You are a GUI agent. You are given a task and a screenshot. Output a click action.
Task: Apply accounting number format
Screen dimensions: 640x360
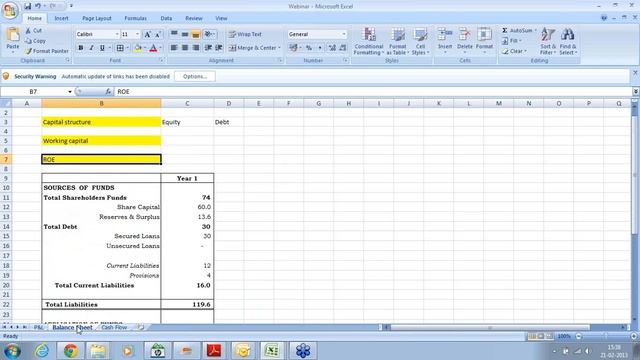coord(293,48)
